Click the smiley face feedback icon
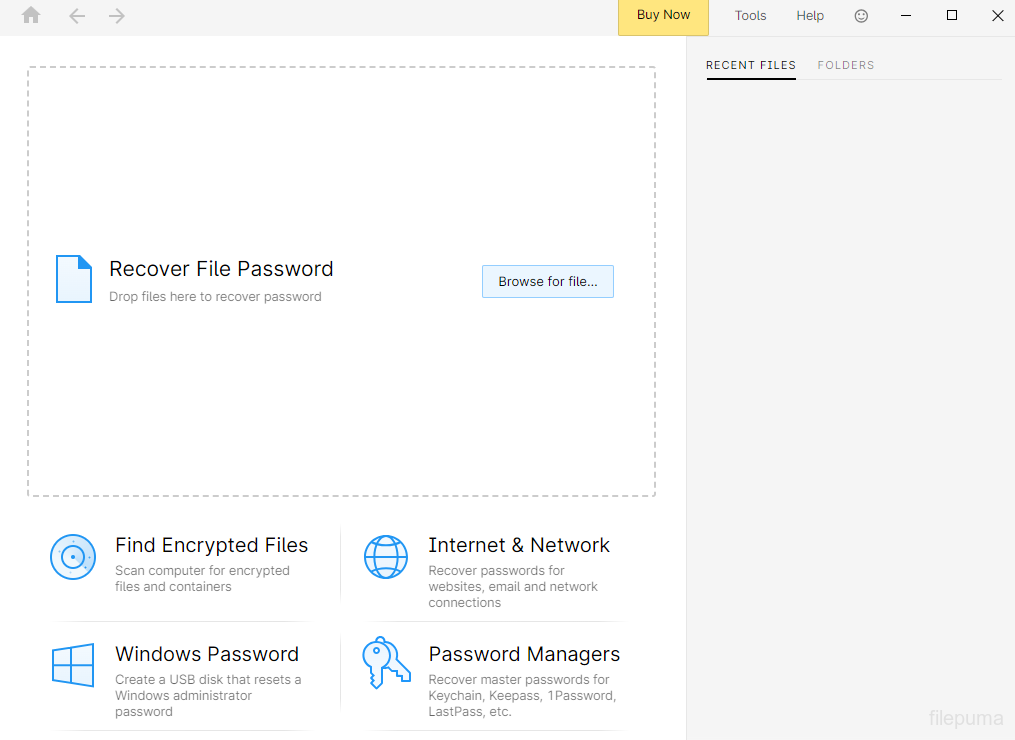The height and width of the screenshot is (740, 1015). pos(861,16)
